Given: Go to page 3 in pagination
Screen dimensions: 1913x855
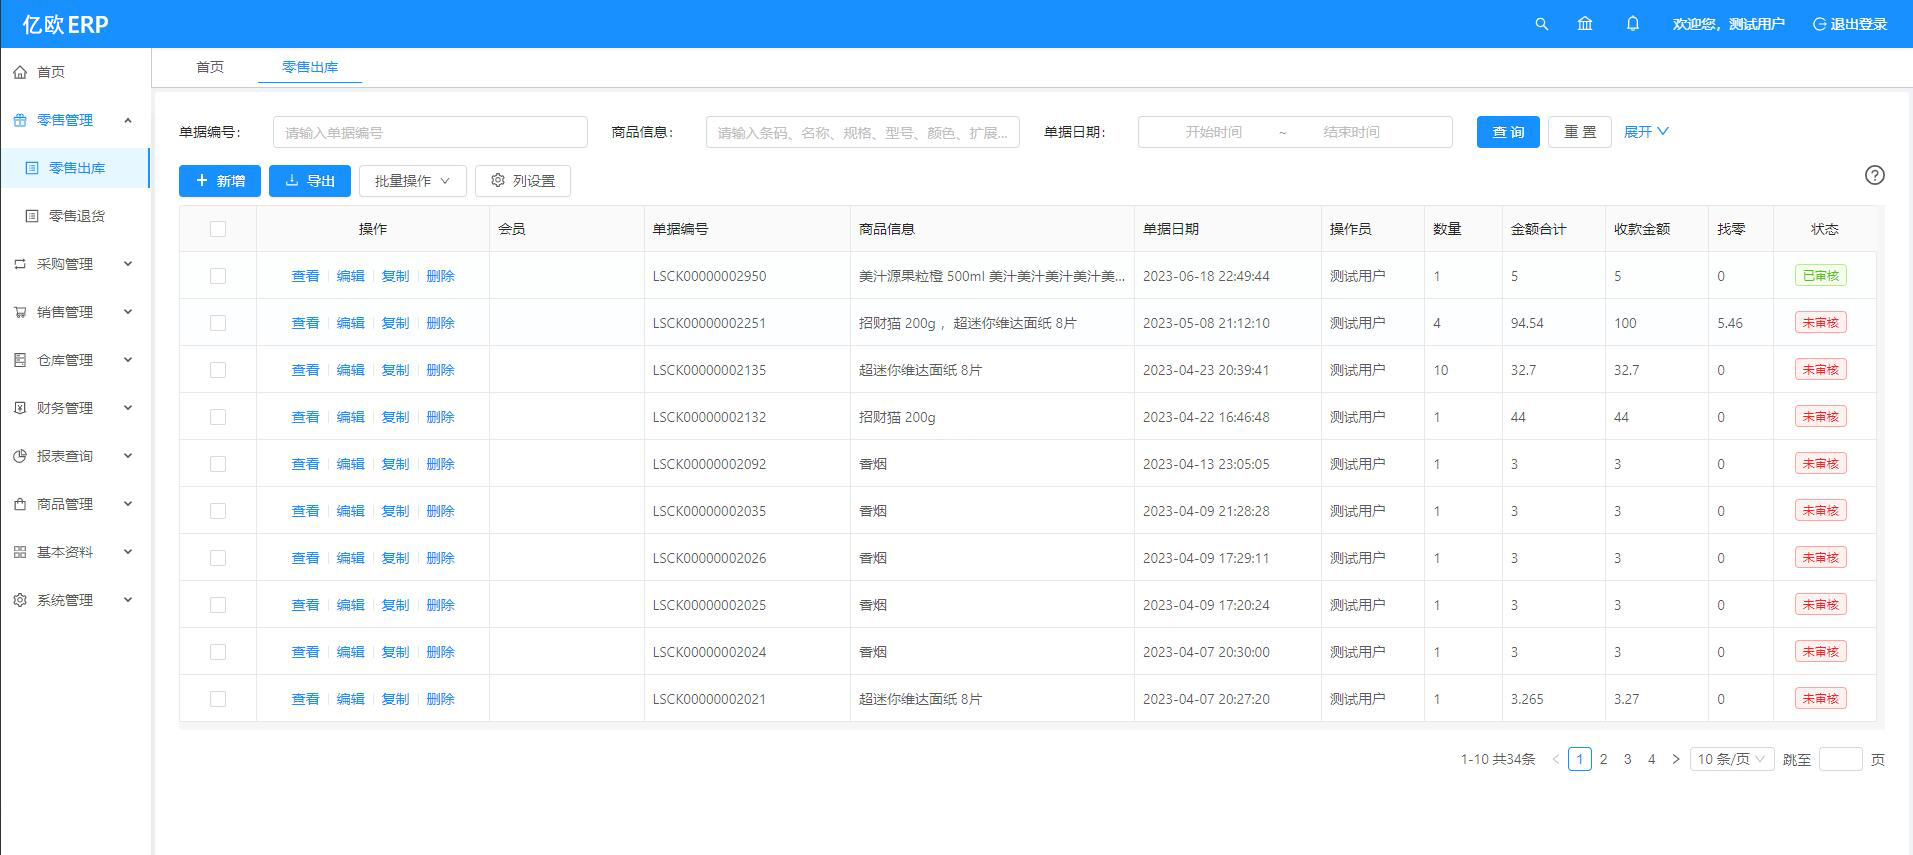Looking at the screenshot, I should (1628, 759).
